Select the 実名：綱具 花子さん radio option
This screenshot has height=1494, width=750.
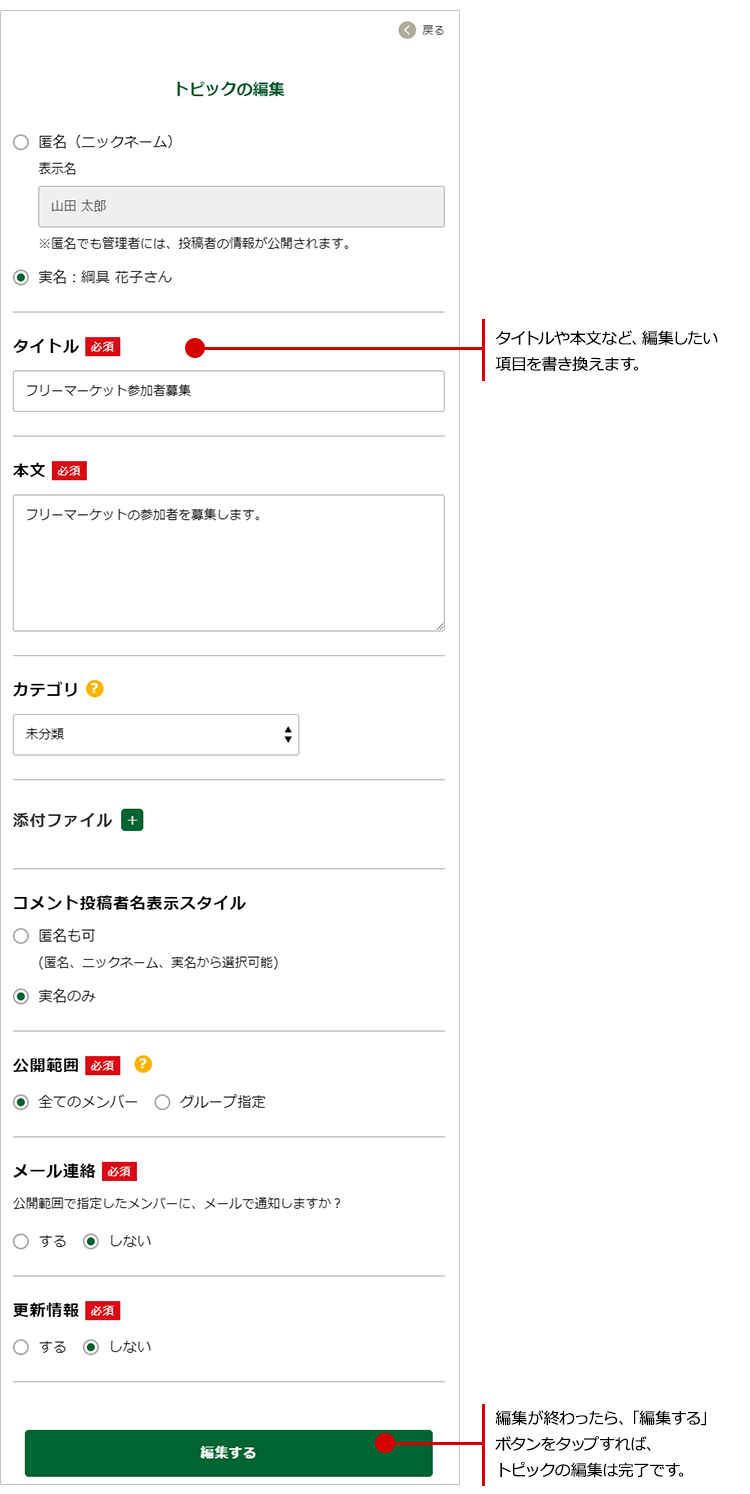21,277
